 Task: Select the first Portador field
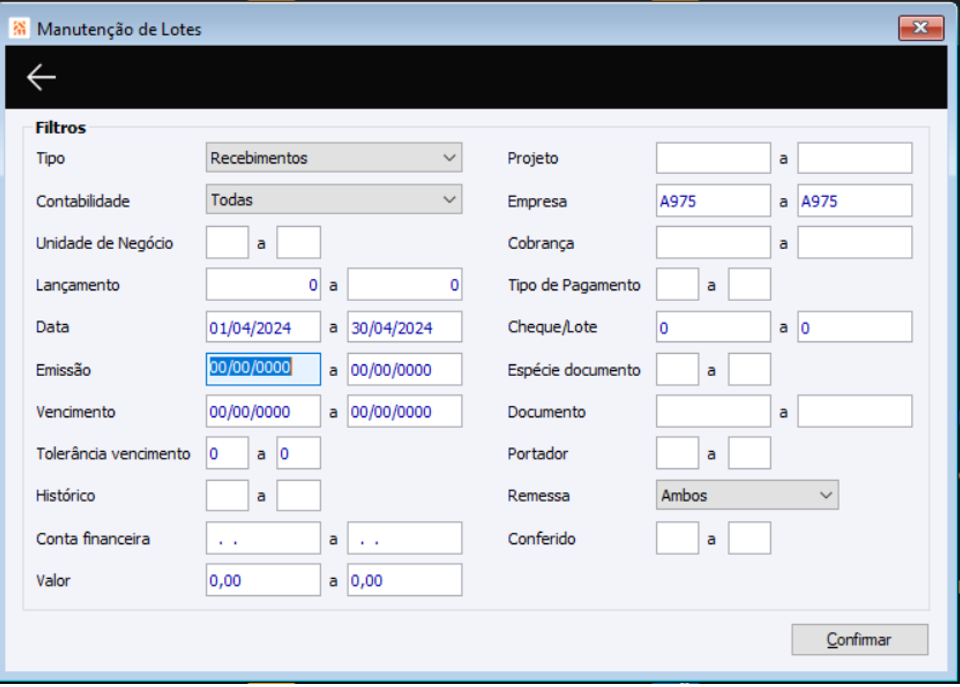pyautogui.click(x=677, y=453)
